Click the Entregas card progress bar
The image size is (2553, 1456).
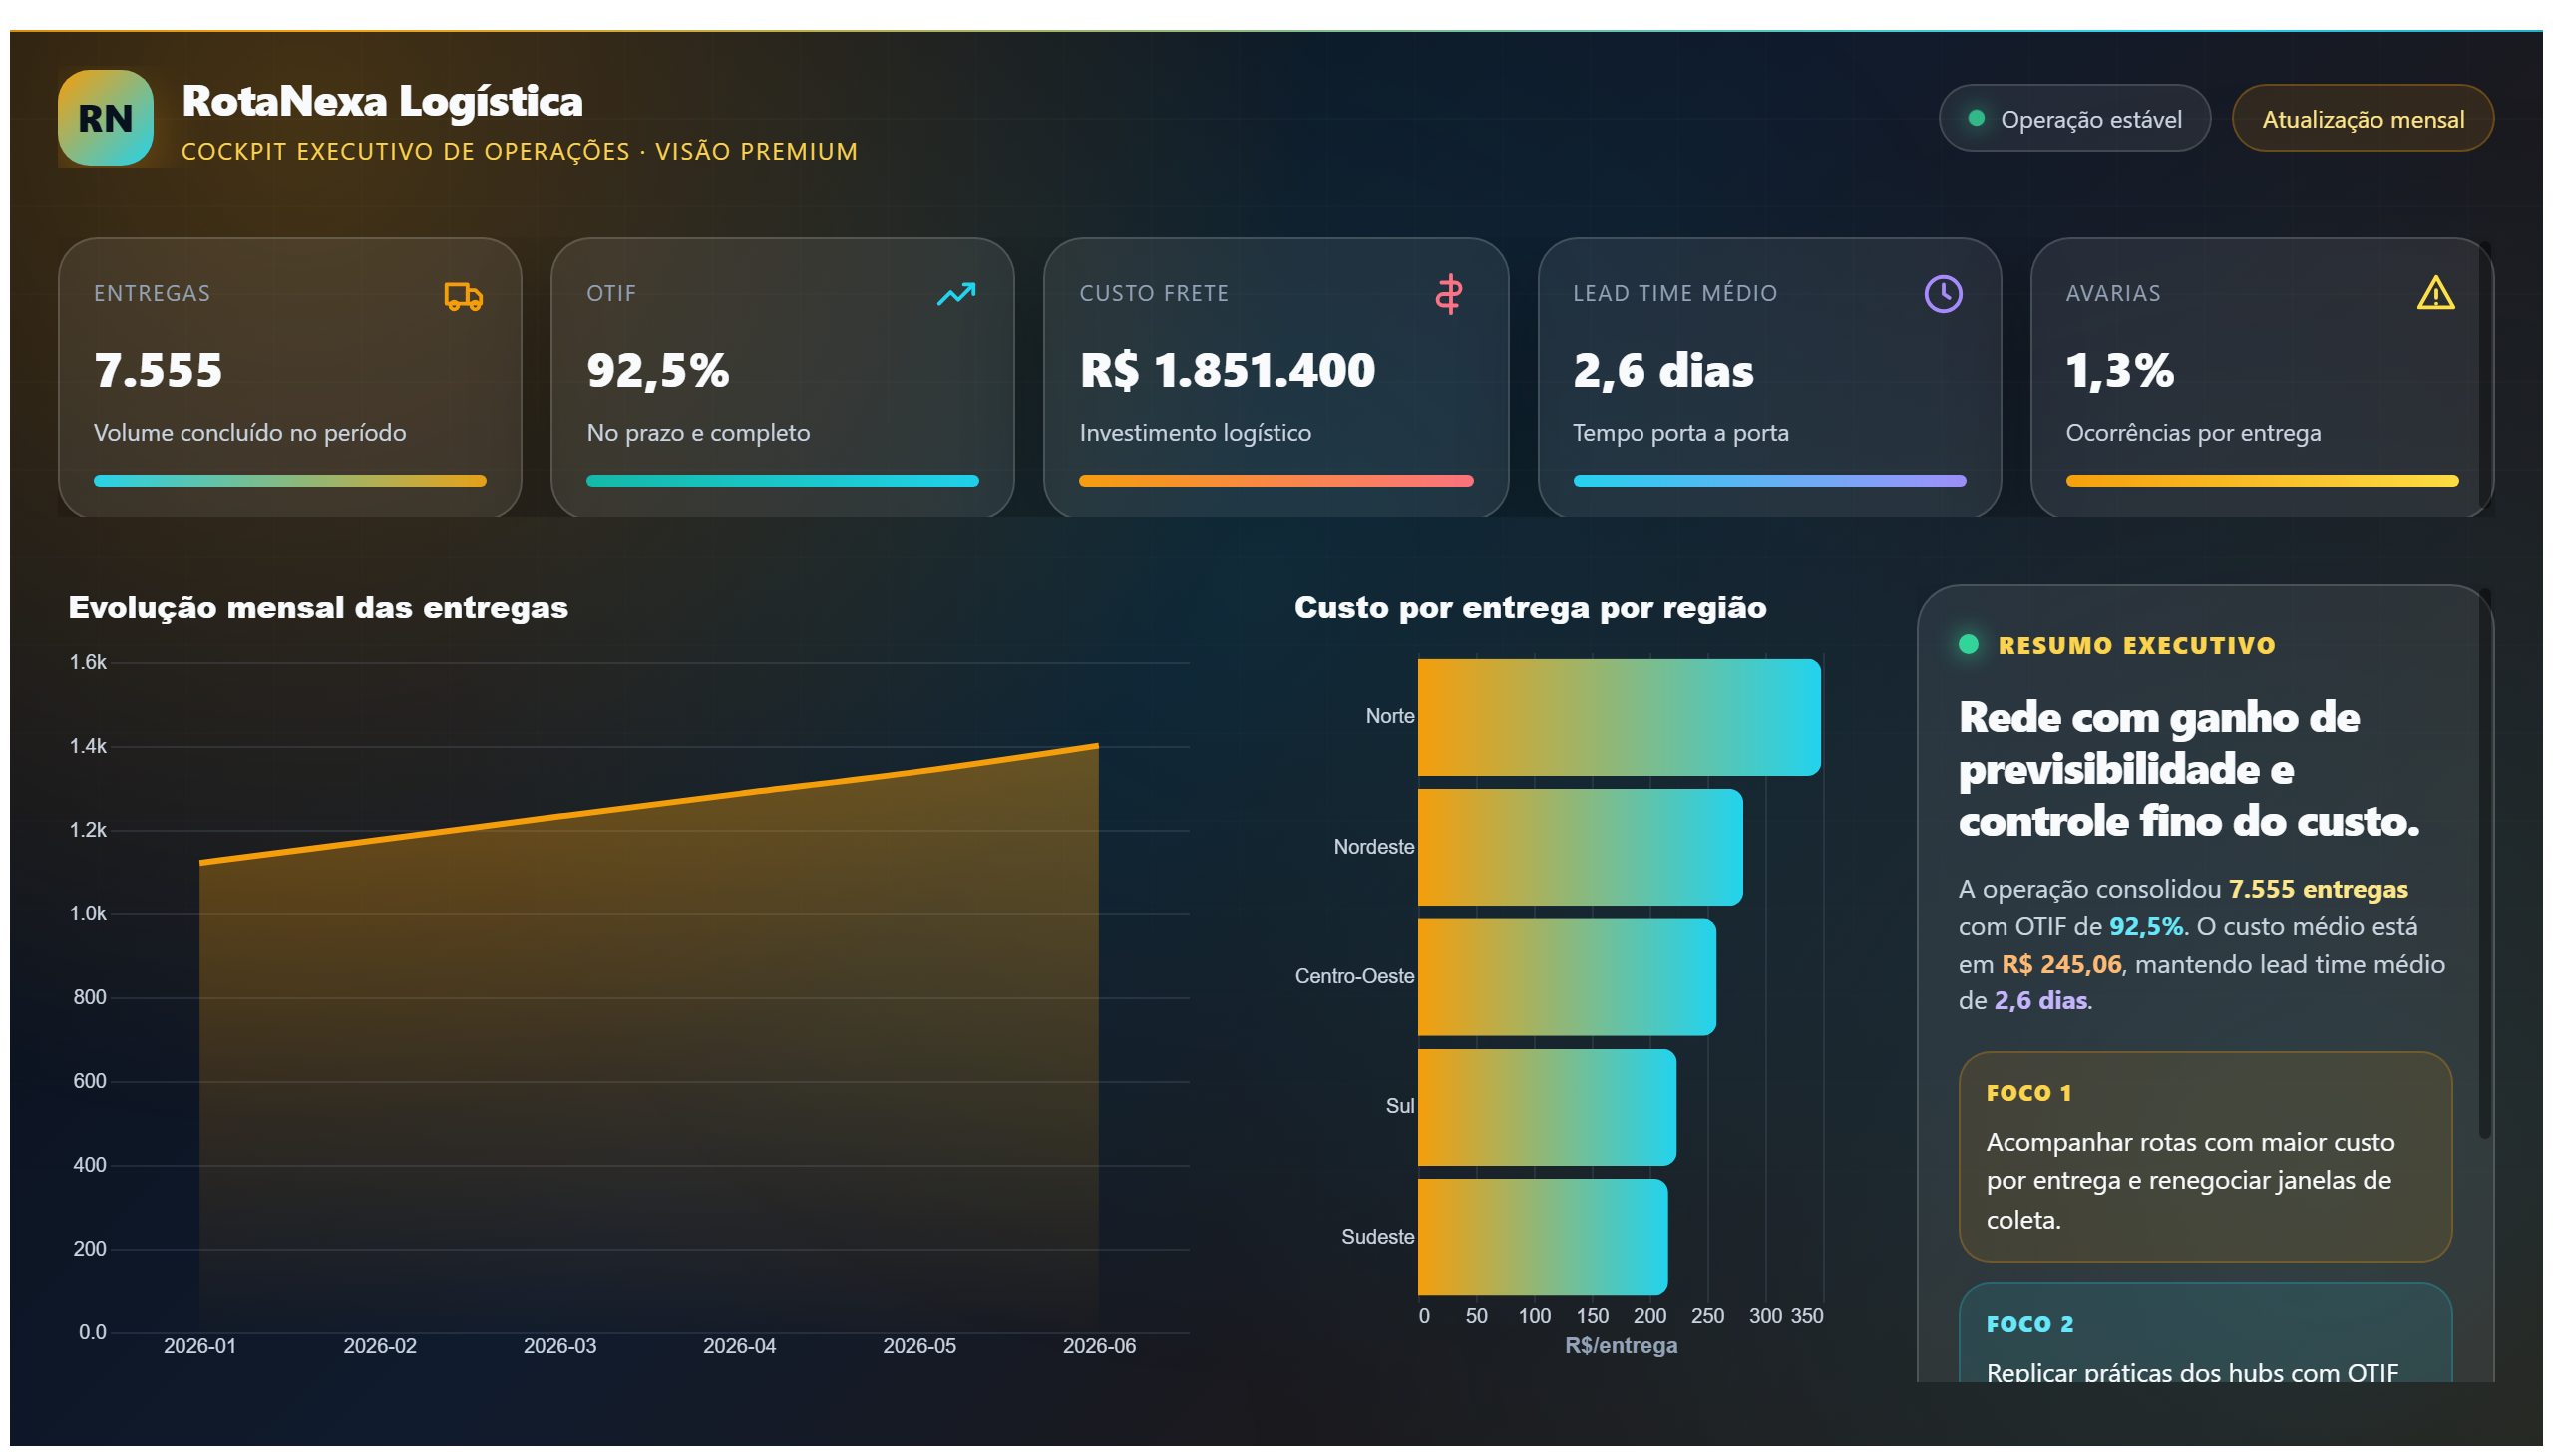click(x=290, y=481)
